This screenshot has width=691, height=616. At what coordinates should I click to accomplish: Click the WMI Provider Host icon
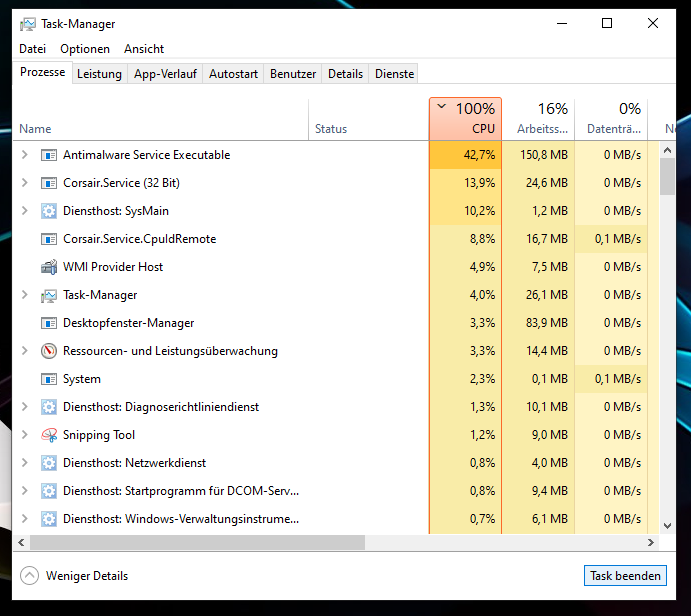(x=48, y=267)
